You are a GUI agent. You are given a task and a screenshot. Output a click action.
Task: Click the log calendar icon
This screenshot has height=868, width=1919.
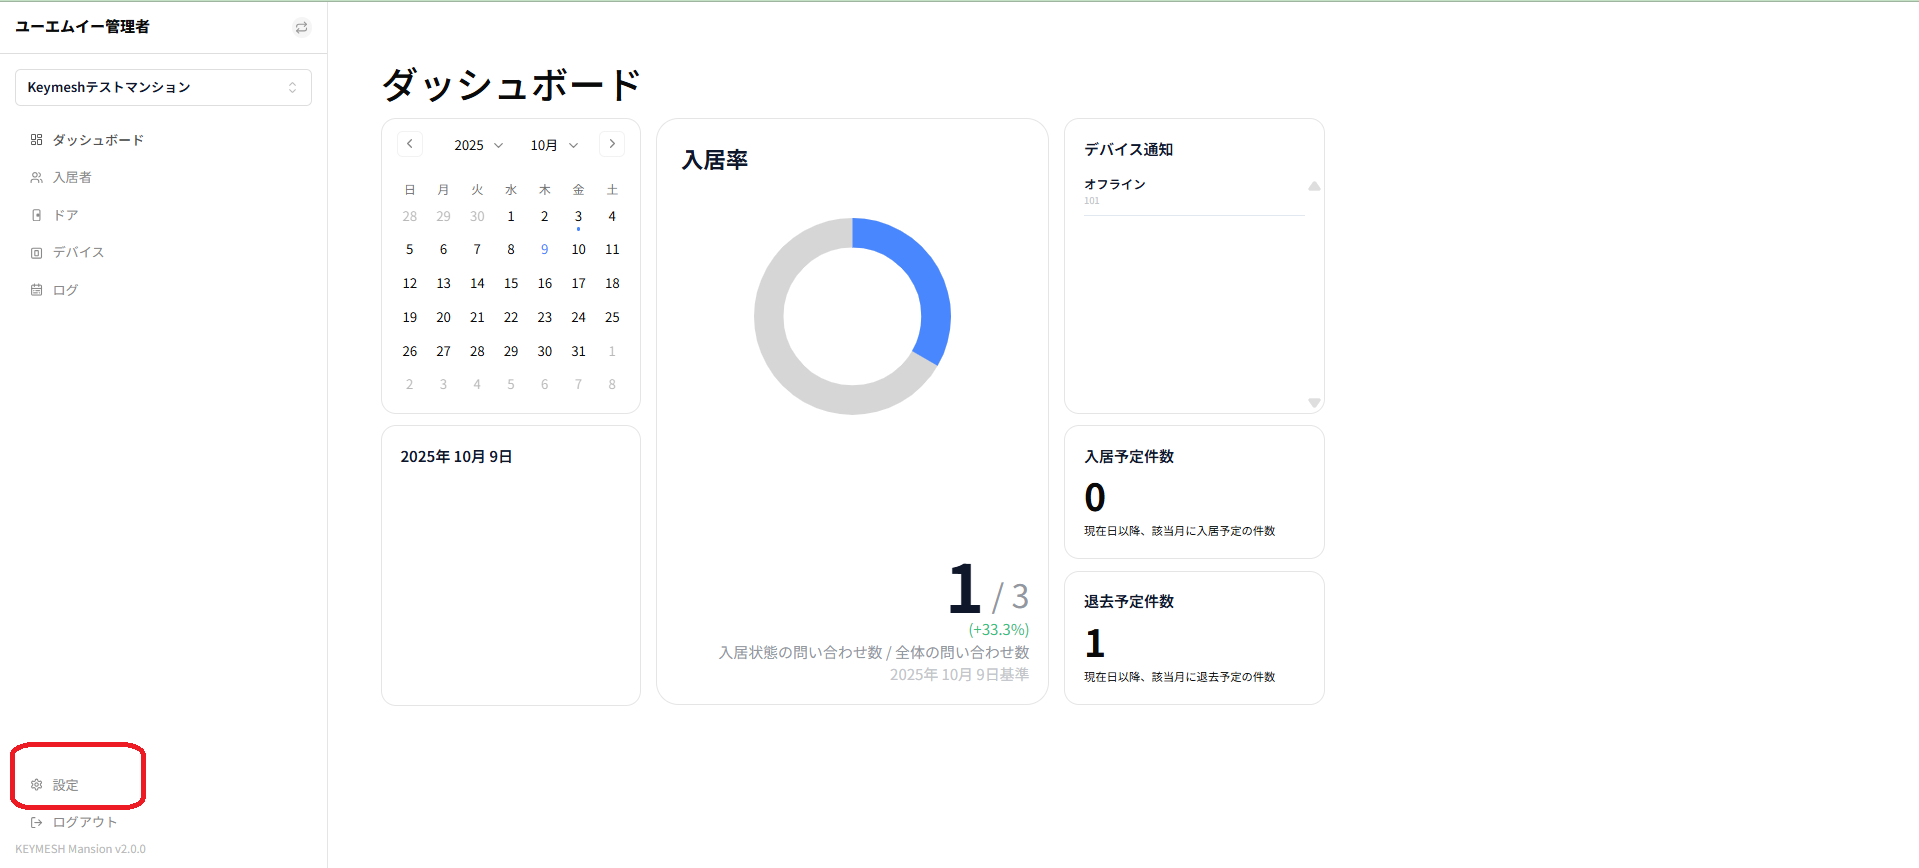pos(36,290)
